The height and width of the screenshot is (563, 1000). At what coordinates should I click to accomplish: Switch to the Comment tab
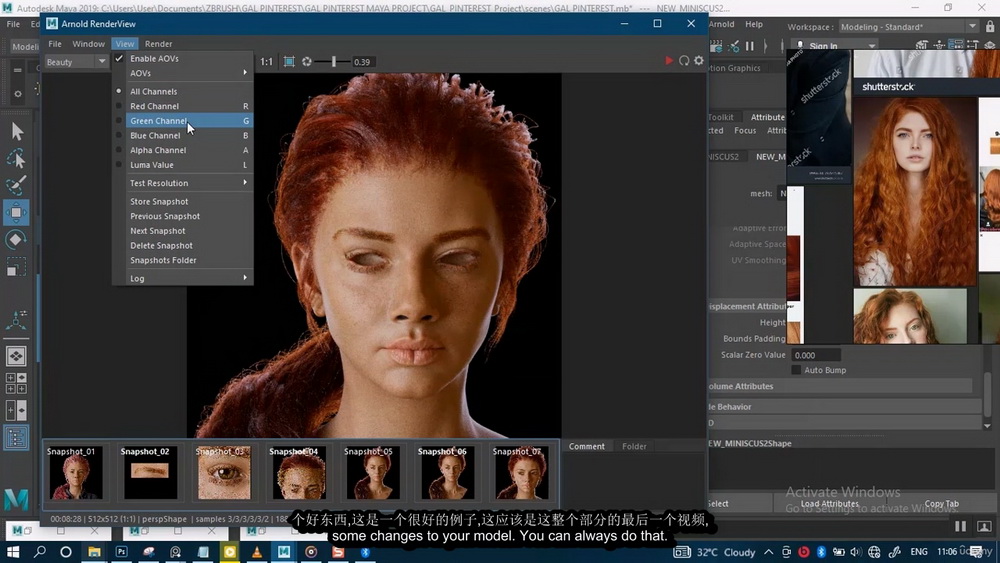(x=586, y=446)
